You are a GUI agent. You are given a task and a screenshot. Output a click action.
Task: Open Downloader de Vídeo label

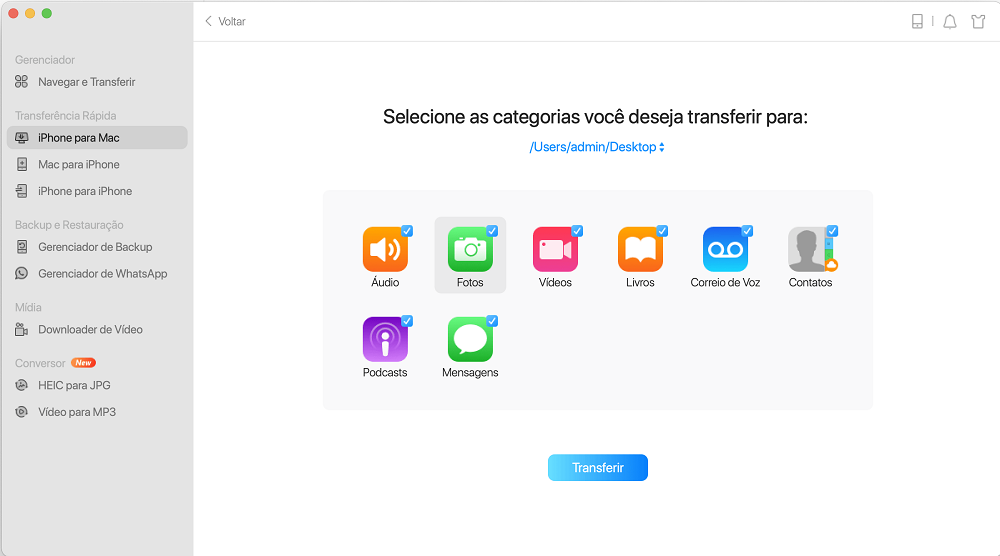pos(90,330)
